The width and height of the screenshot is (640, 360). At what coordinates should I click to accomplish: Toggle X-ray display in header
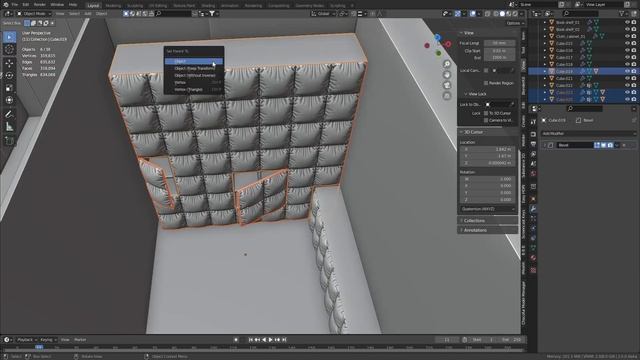pyautogui.click(x=488, y=13)
